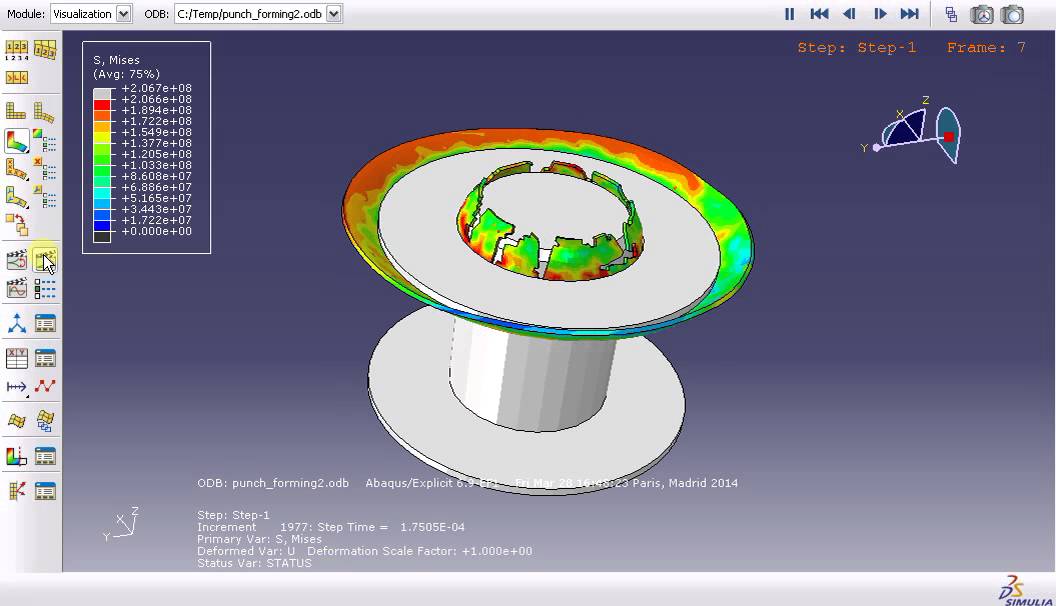Viewport: 1056px width, 606px height.
Task: Plot Deformed Shape
Action: (x=45, y=111)
